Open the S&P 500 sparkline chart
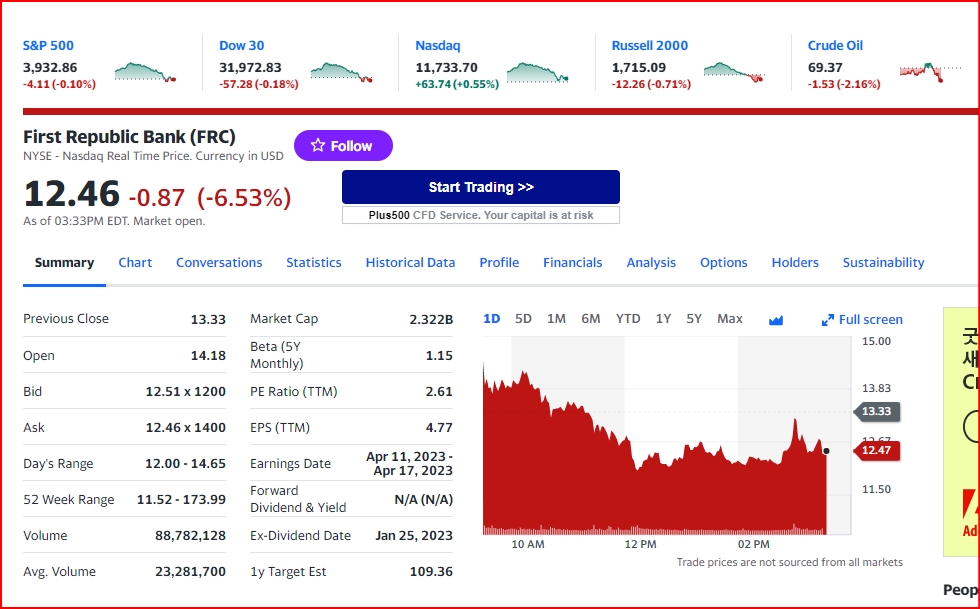Viewport: 980px width, 609px height. click(x=145, y=72)
